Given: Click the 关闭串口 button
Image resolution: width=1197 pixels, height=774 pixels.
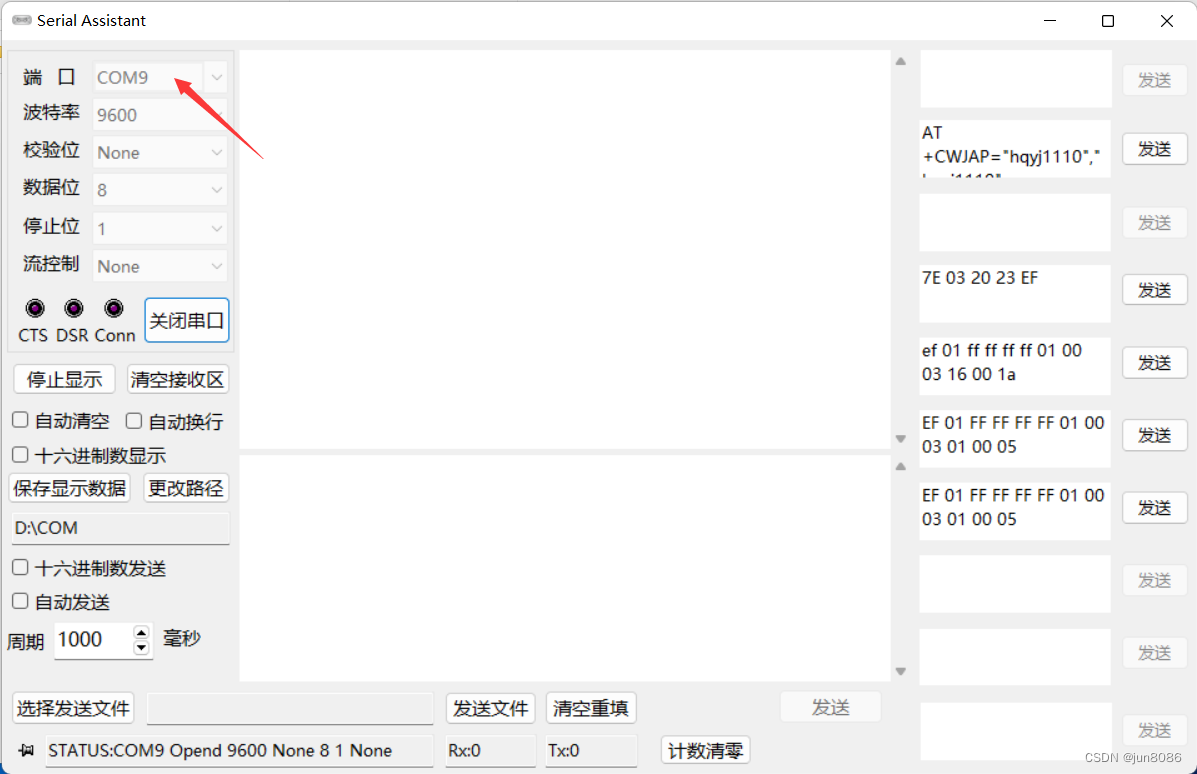Looking at the screenshot, I should [186, 320].
